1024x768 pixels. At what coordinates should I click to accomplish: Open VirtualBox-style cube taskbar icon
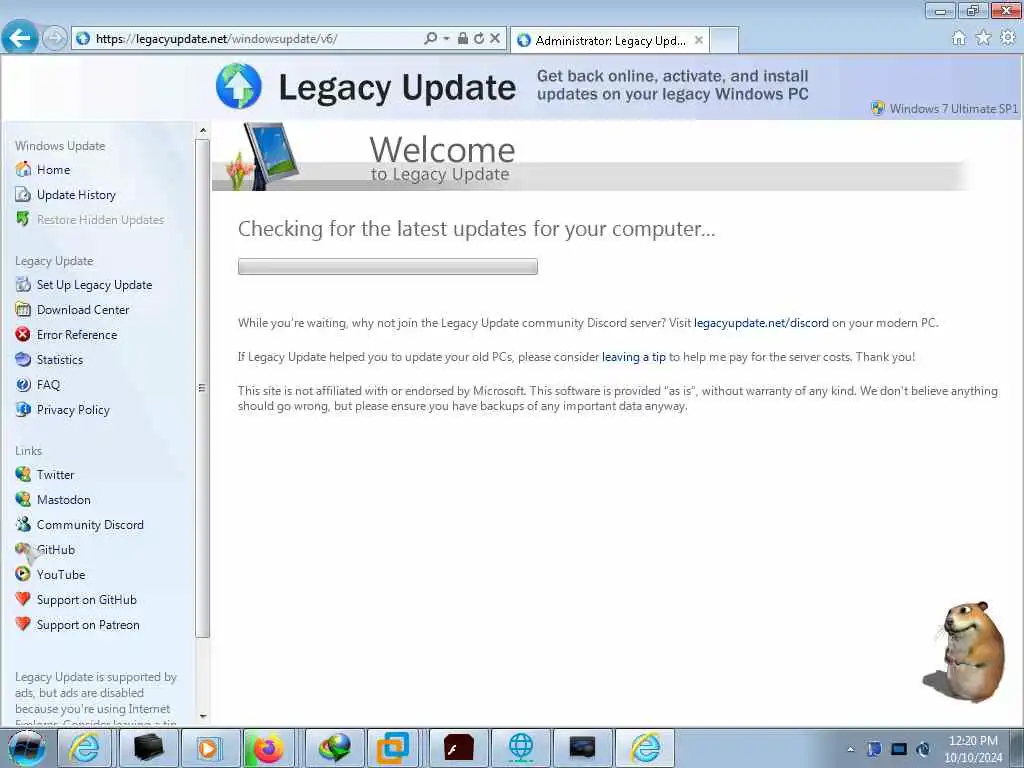[393, 748]
